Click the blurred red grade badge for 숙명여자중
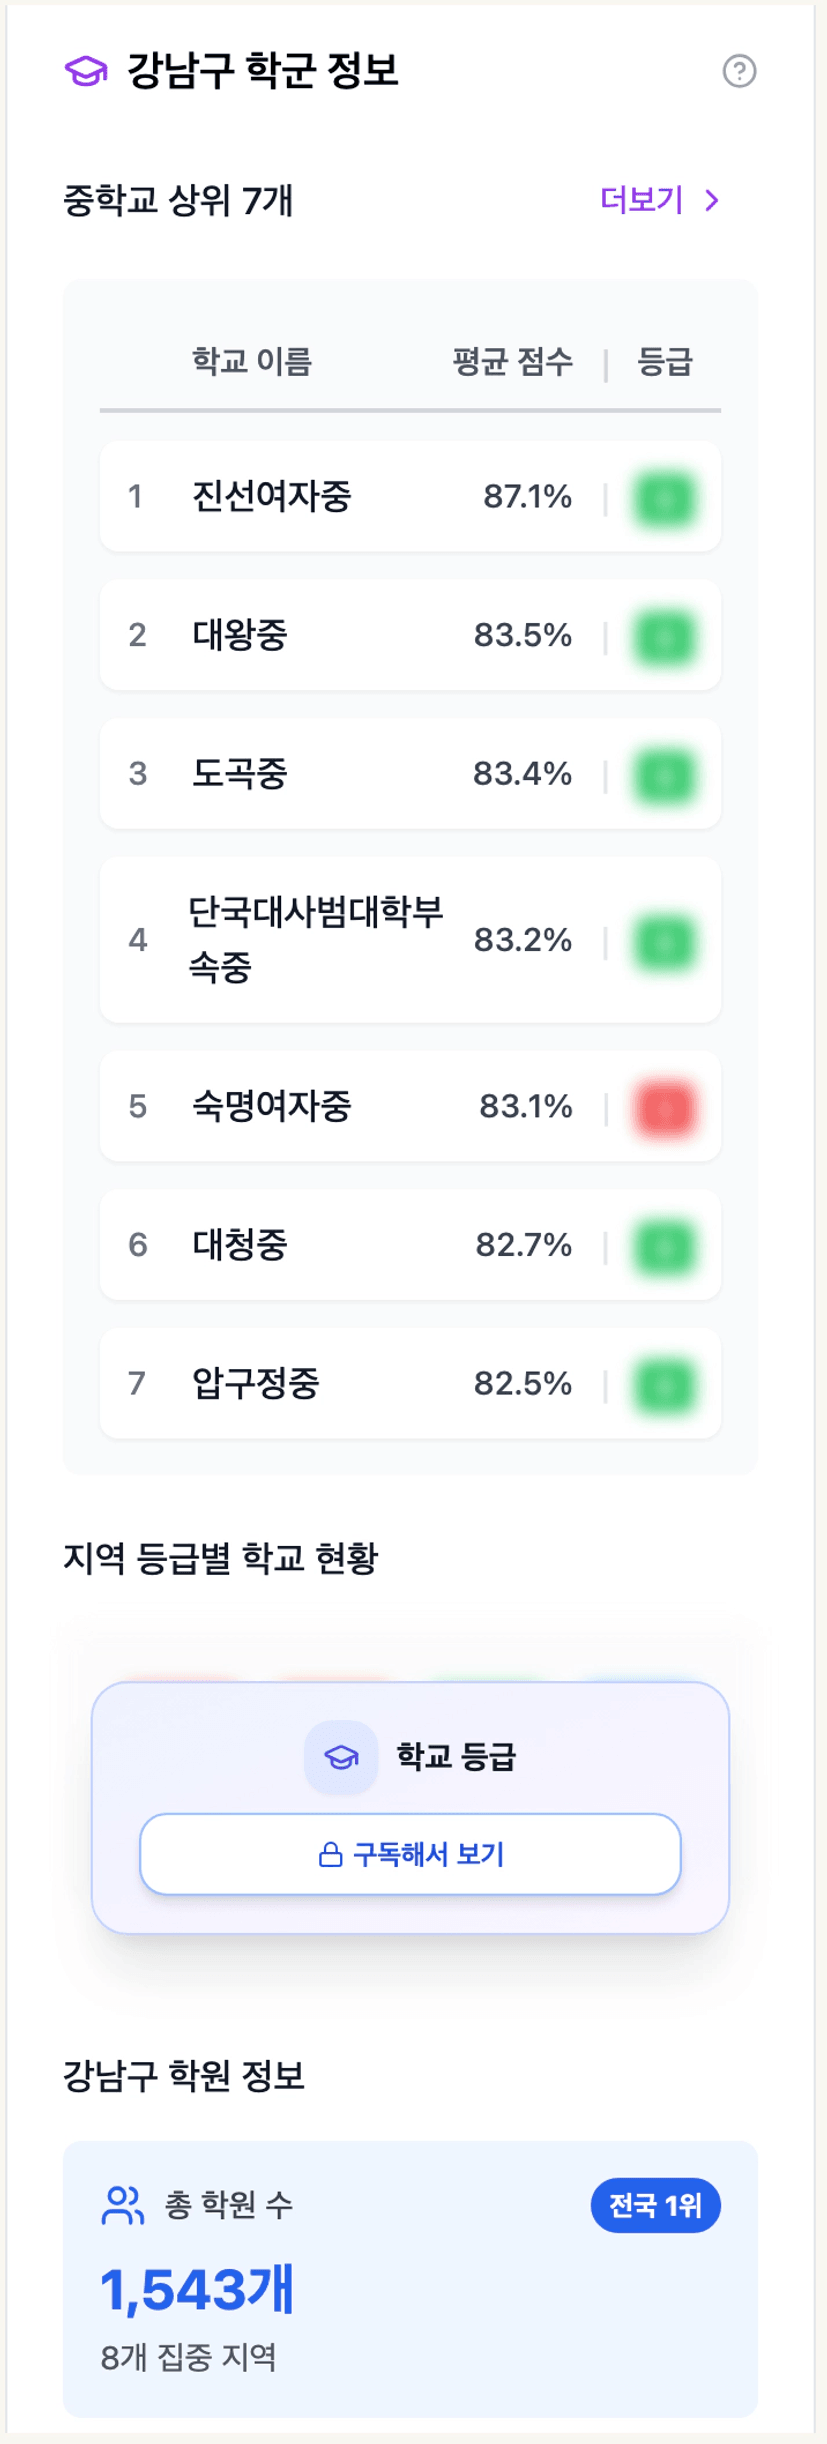 (664, 1108)
